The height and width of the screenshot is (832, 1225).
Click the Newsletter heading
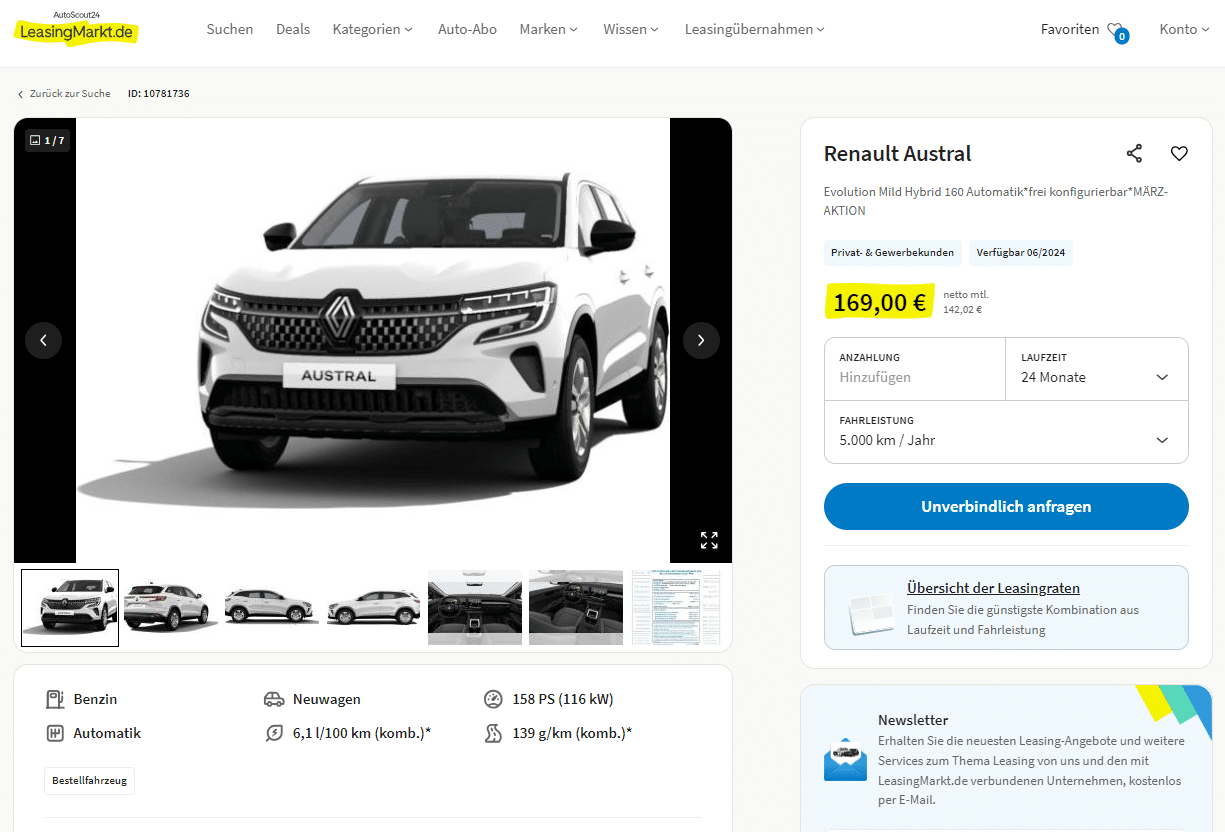click(x=913, y=720)
